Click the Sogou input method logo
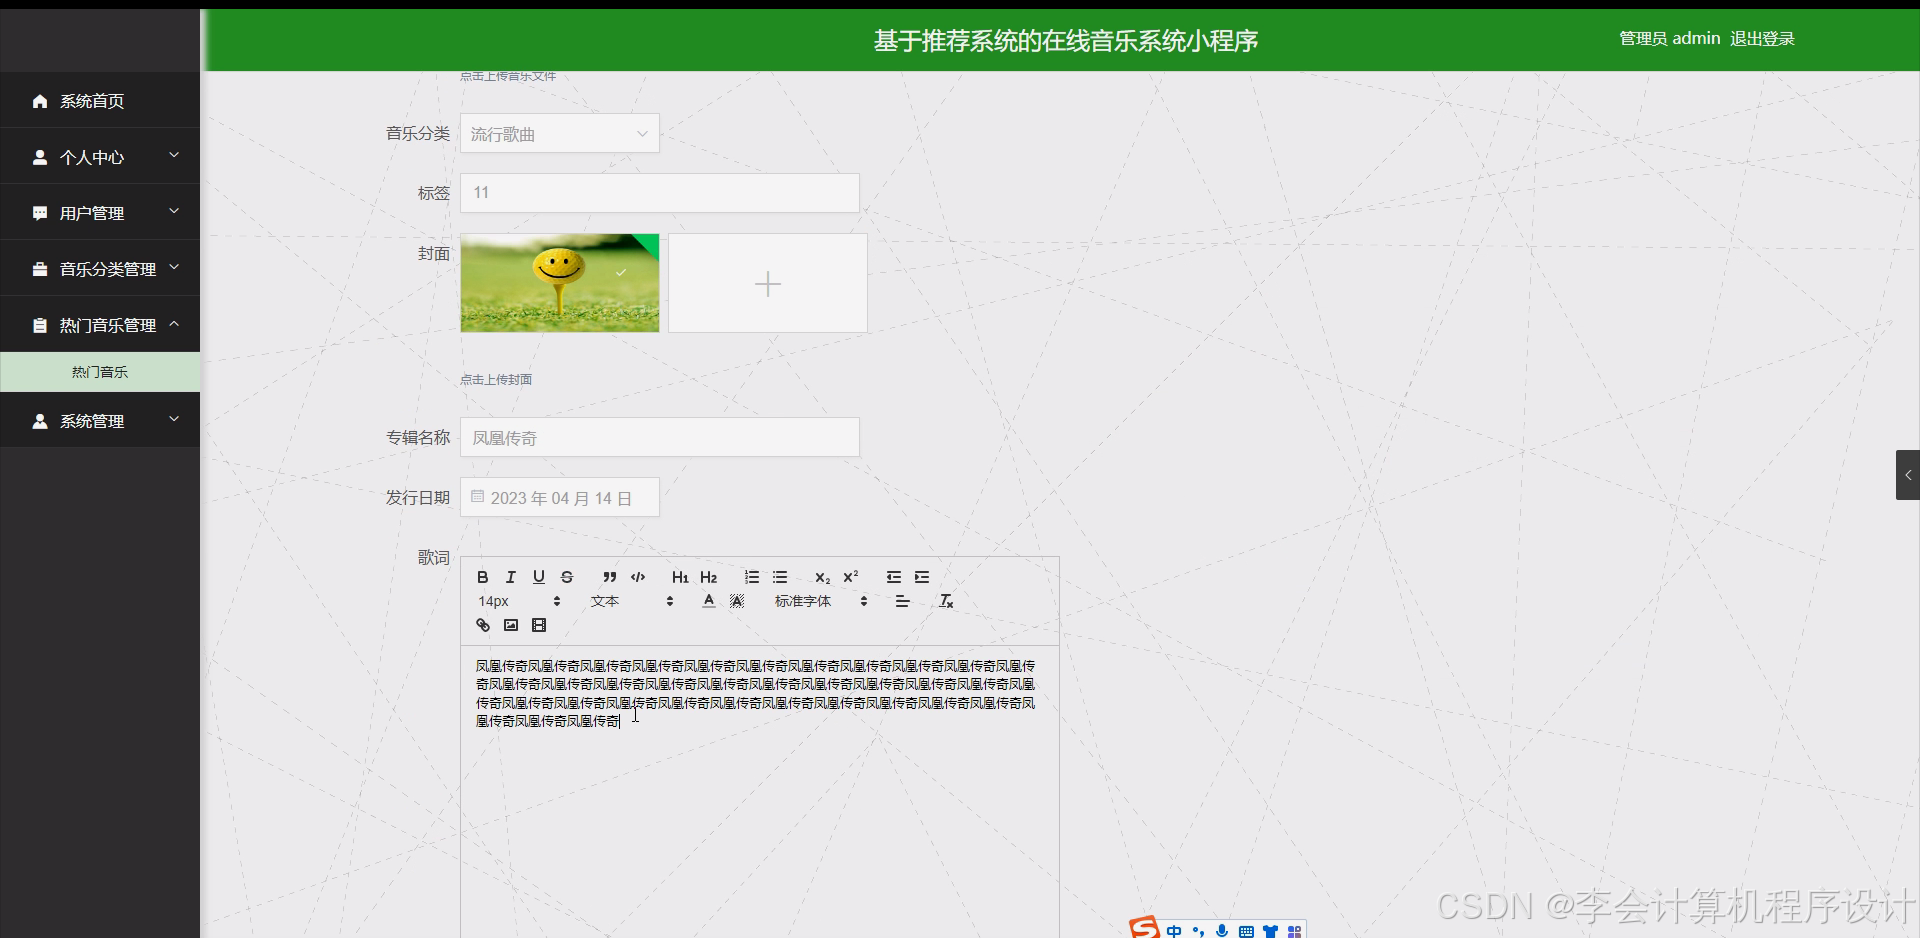Screen dimensions: 1920x938 pos(1144,928)
